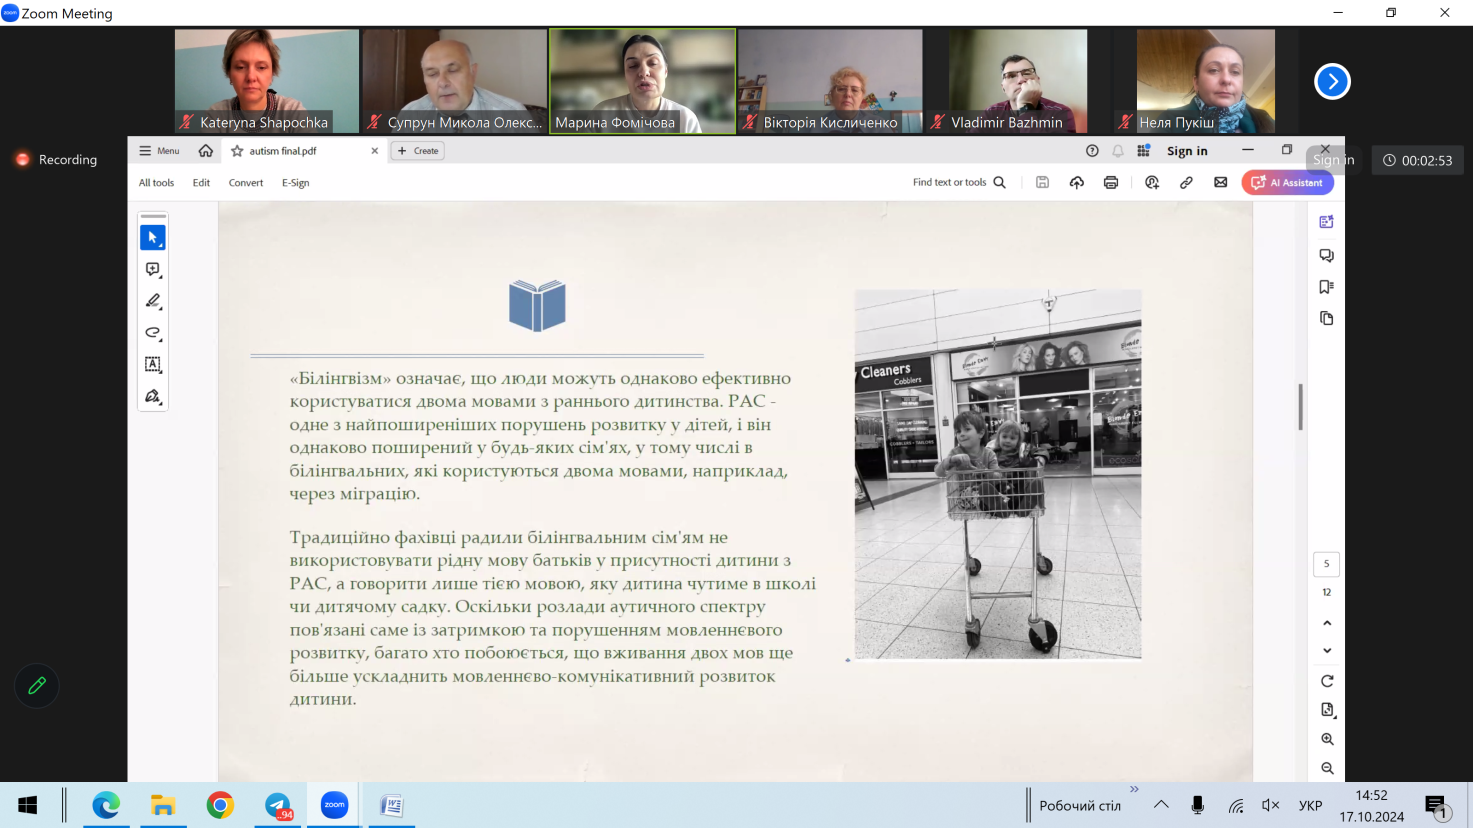
Task: Open the Acrobat apps grid icon
Action: pyautogui.click(x=1143, y=151)
